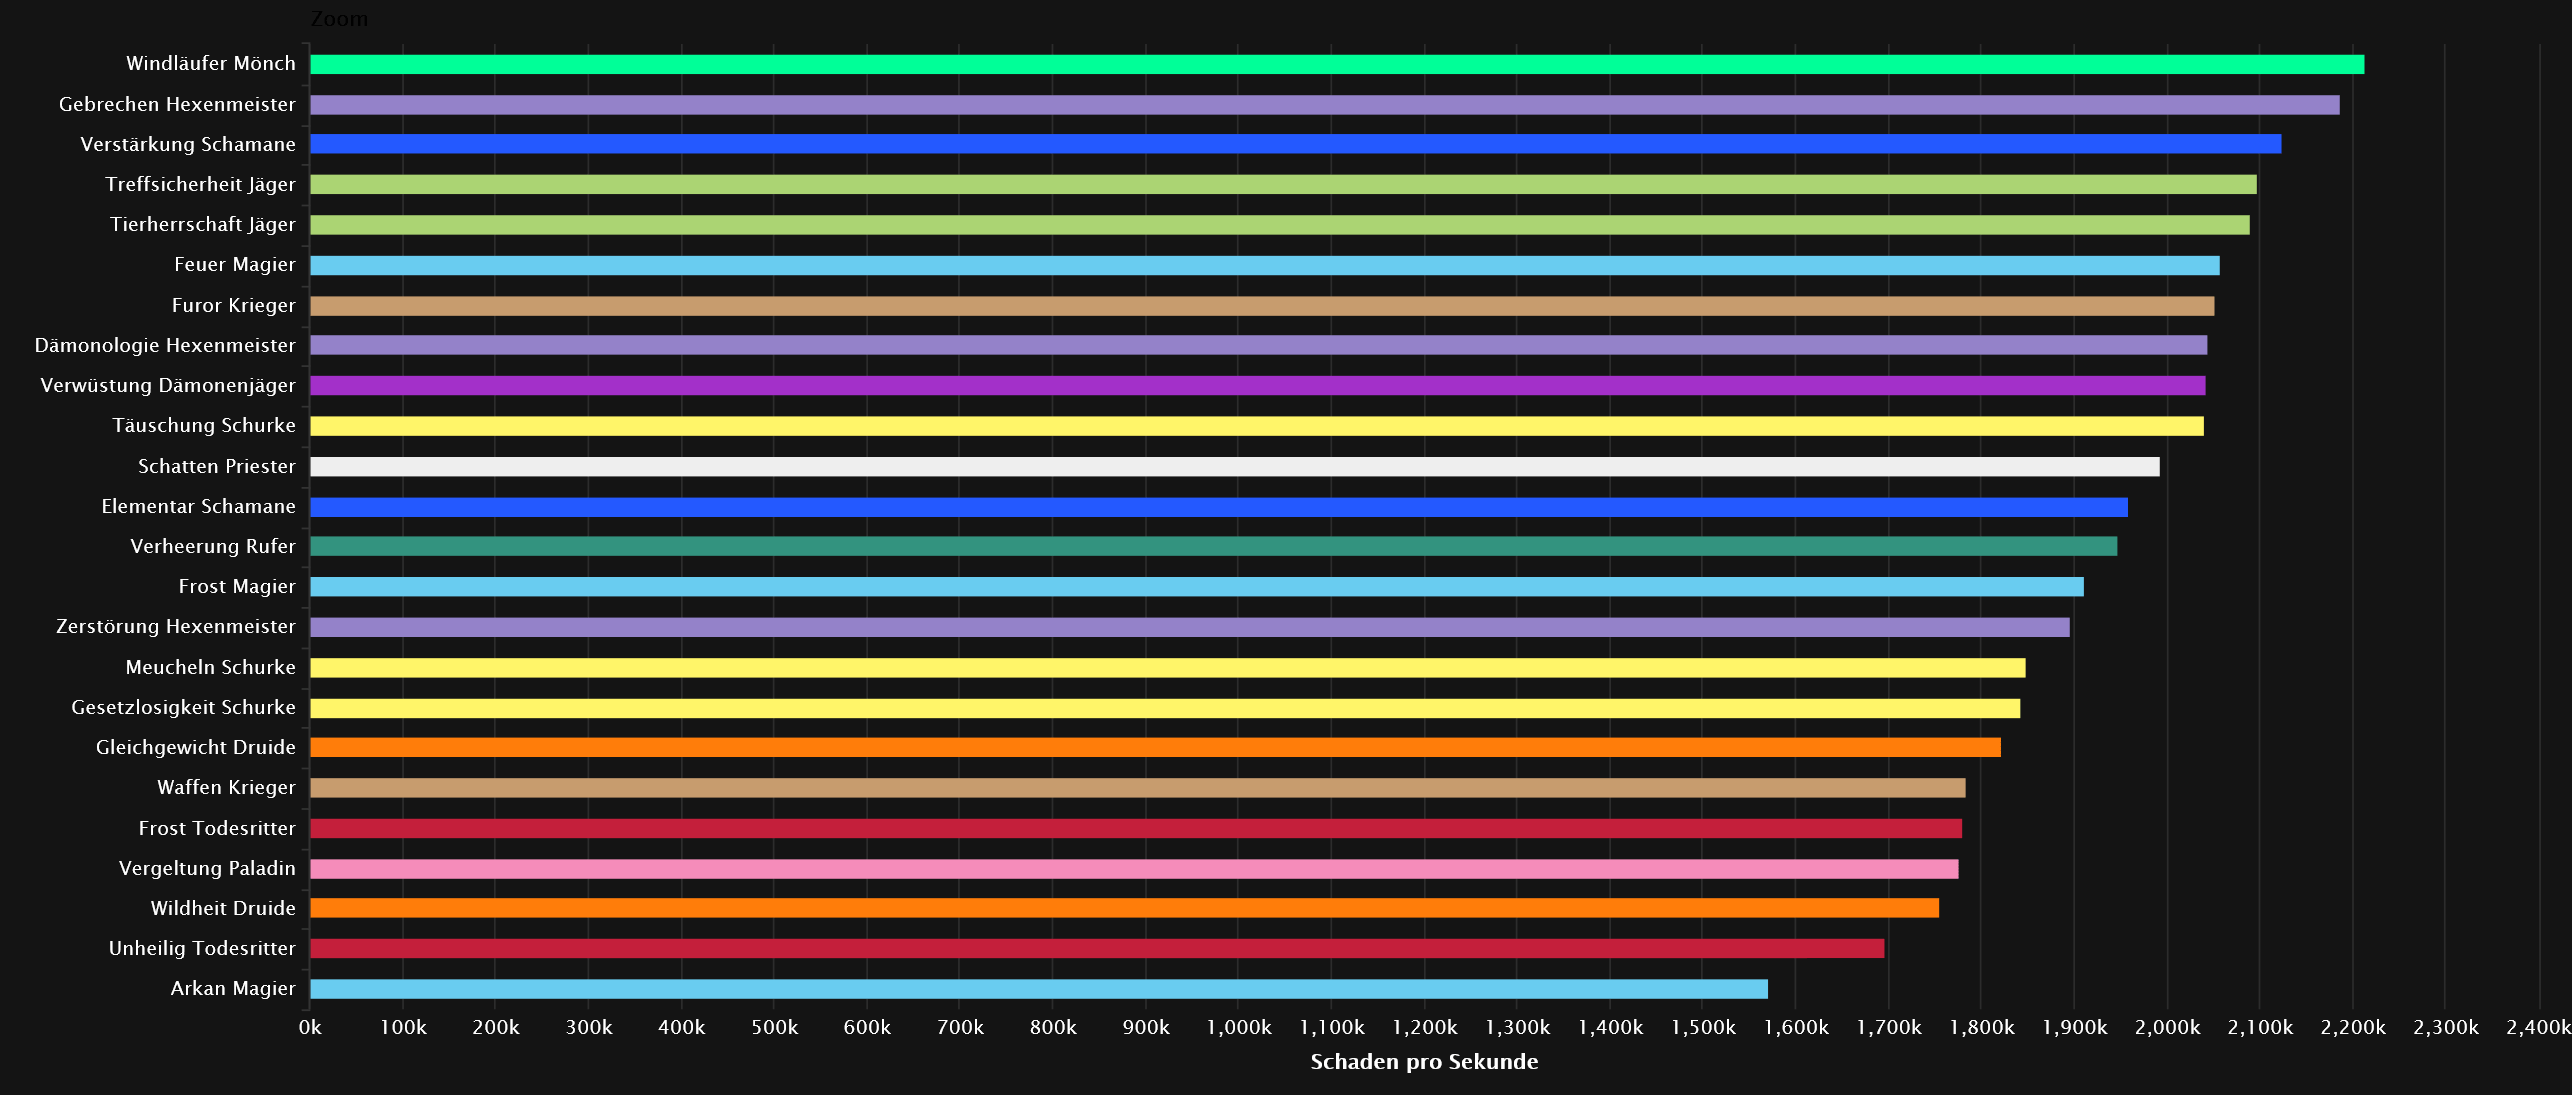2572x1095 pixels.
Task: Click the 'Täuschung Schurke' label
Action: pos(204,425)
